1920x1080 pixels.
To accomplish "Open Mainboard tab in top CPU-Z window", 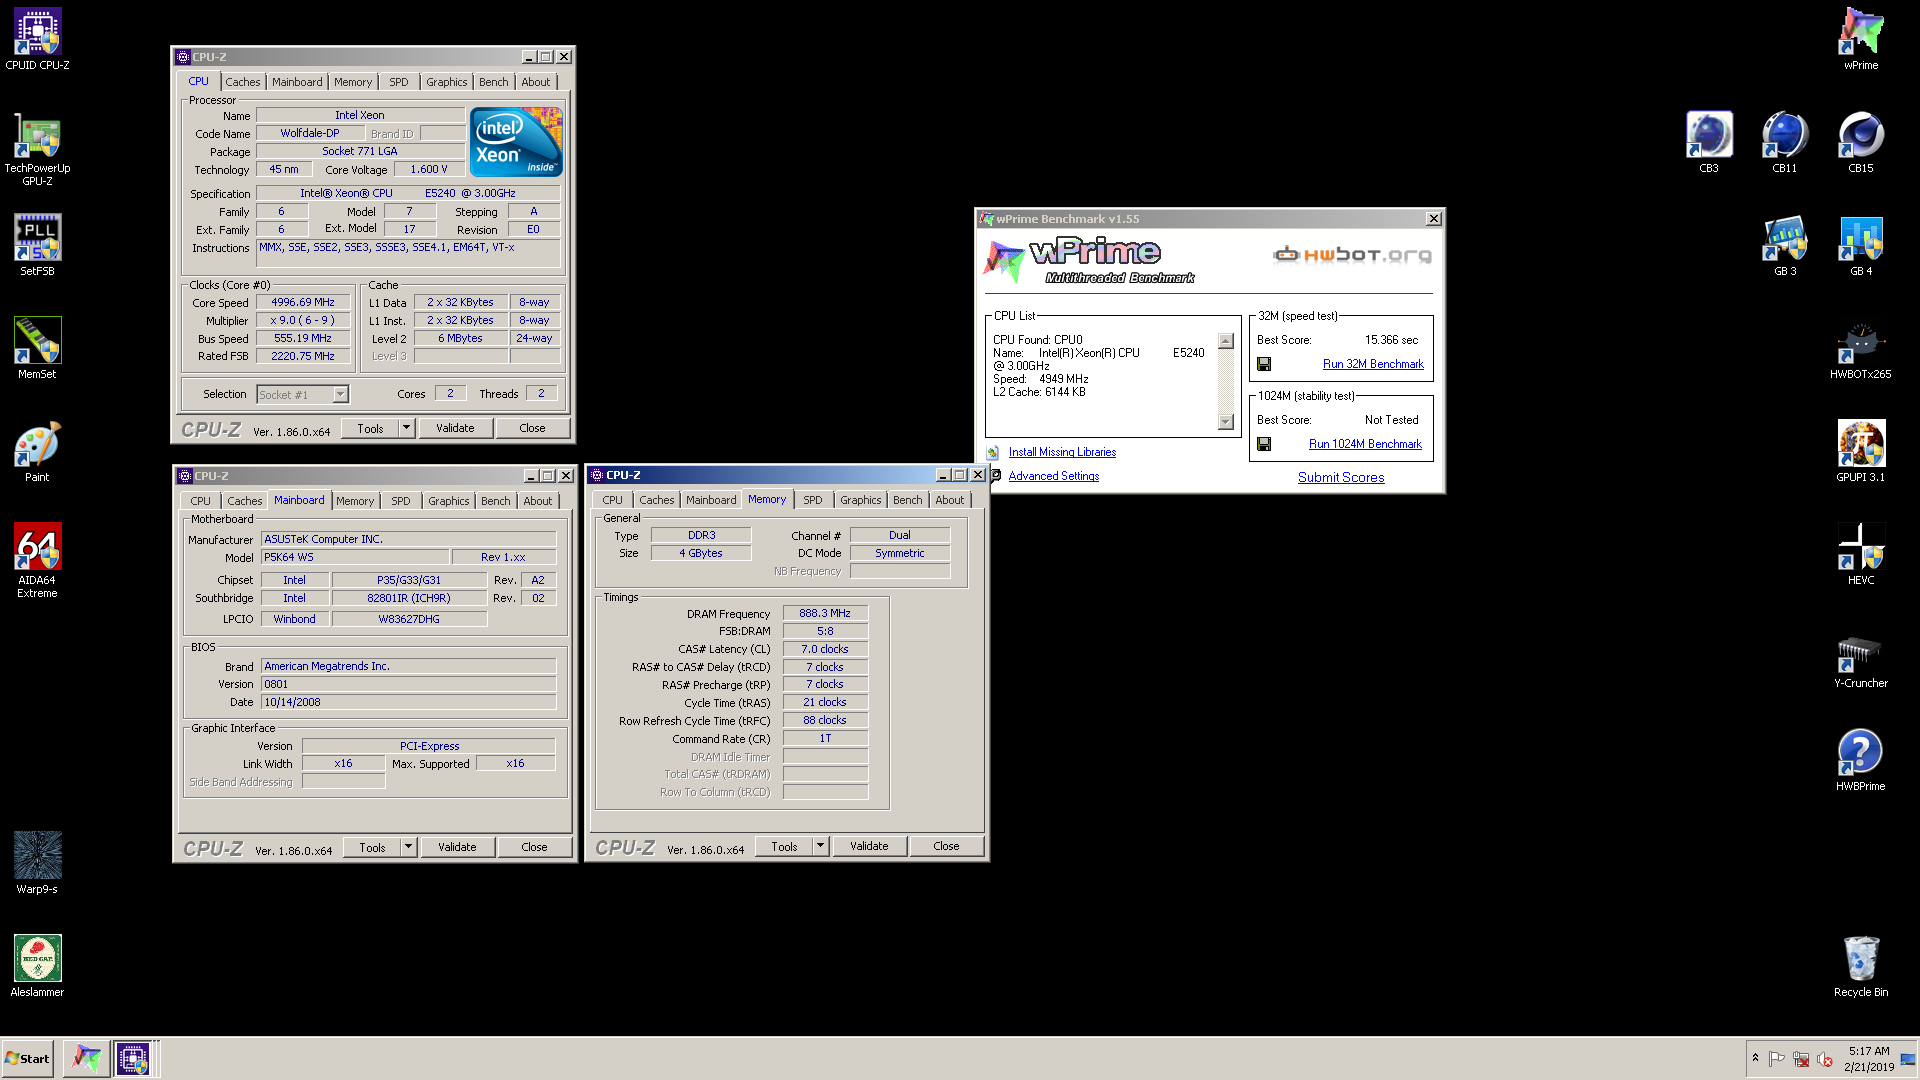I will 297,82.
